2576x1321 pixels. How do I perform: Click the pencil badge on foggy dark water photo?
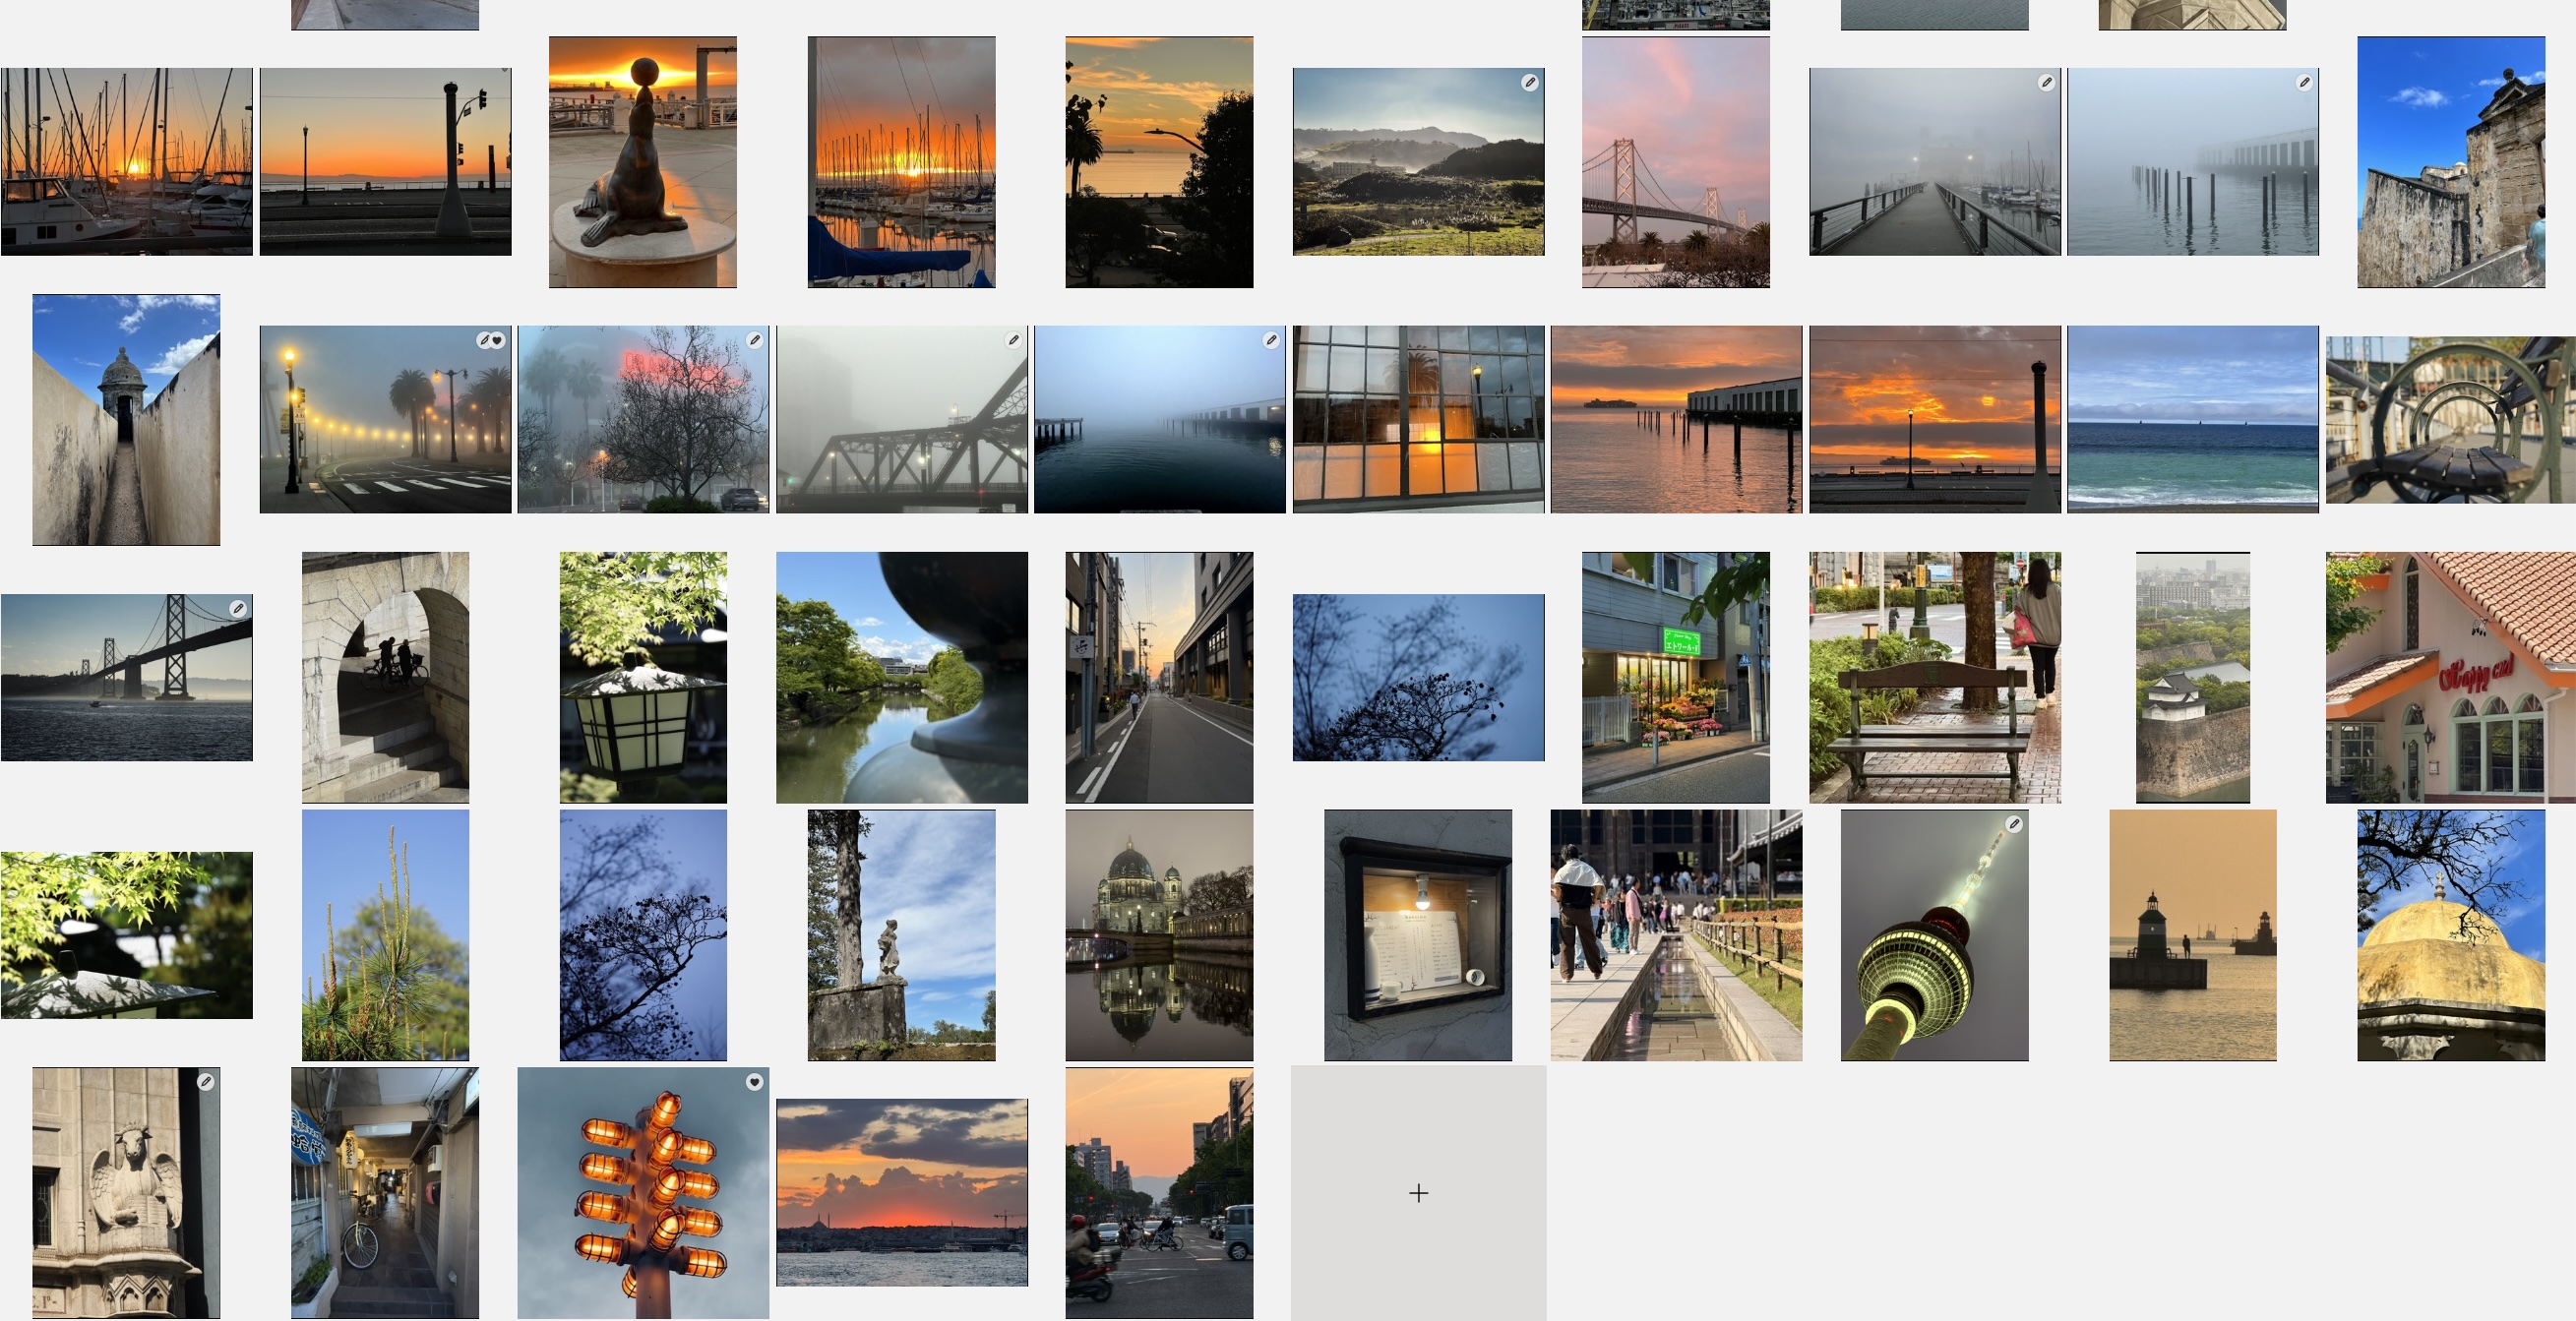click(x=1271, y=341)
